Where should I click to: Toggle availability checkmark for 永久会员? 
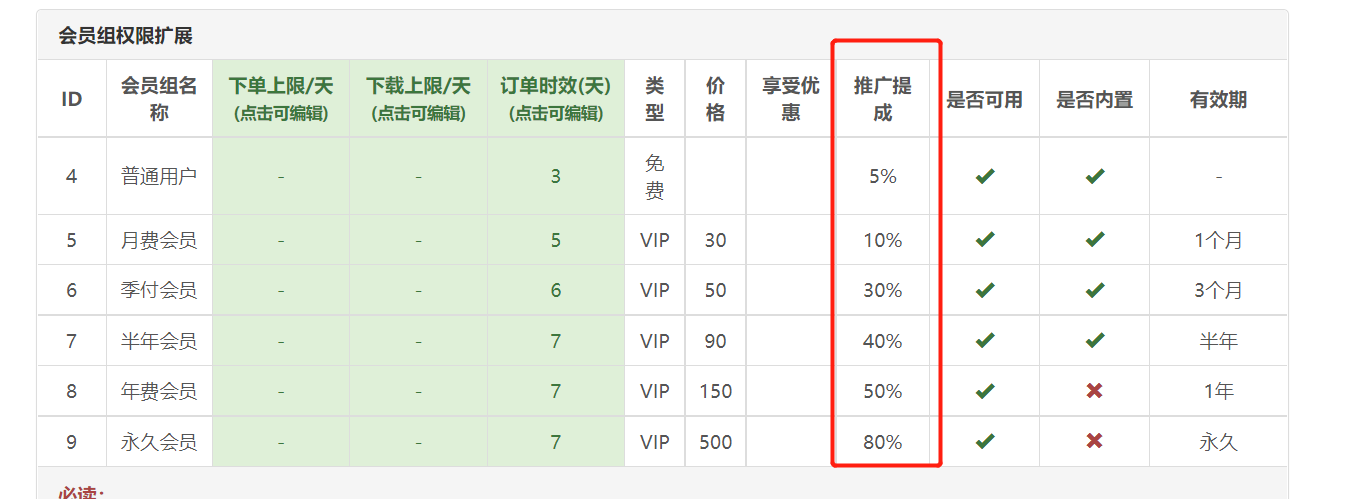(x=985, y=441)
